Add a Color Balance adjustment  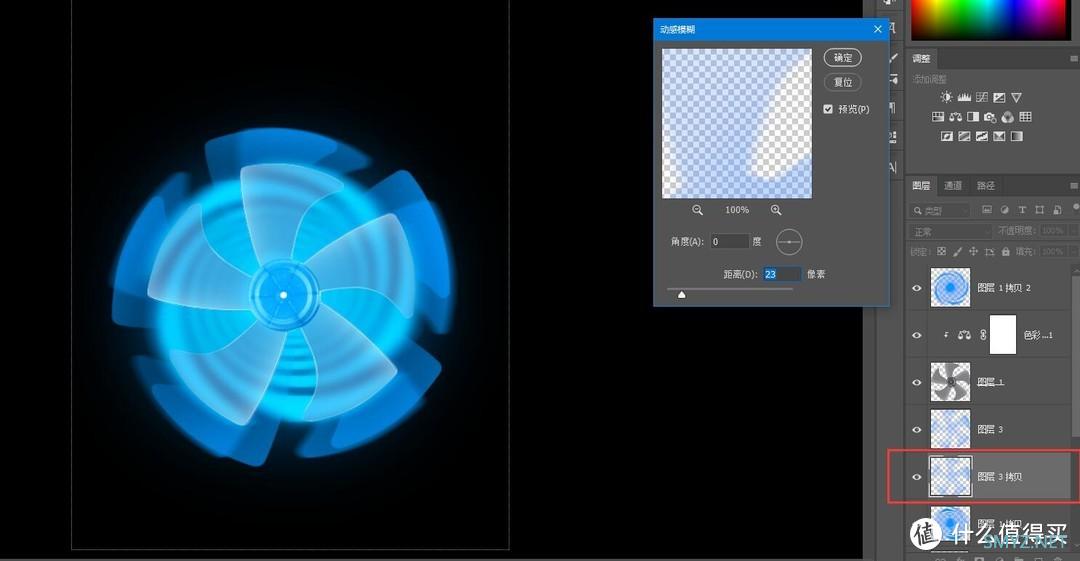tap(955, 116)
